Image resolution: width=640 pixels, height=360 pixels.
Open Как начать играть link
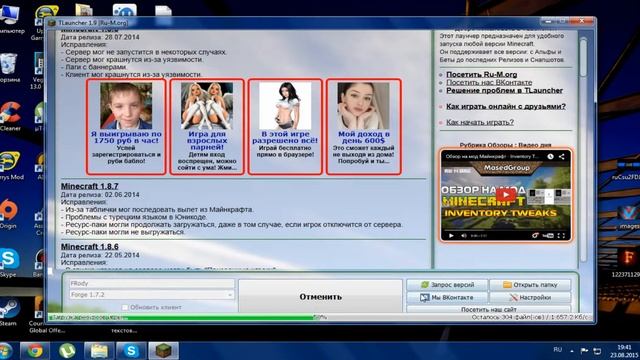point(480,122)
